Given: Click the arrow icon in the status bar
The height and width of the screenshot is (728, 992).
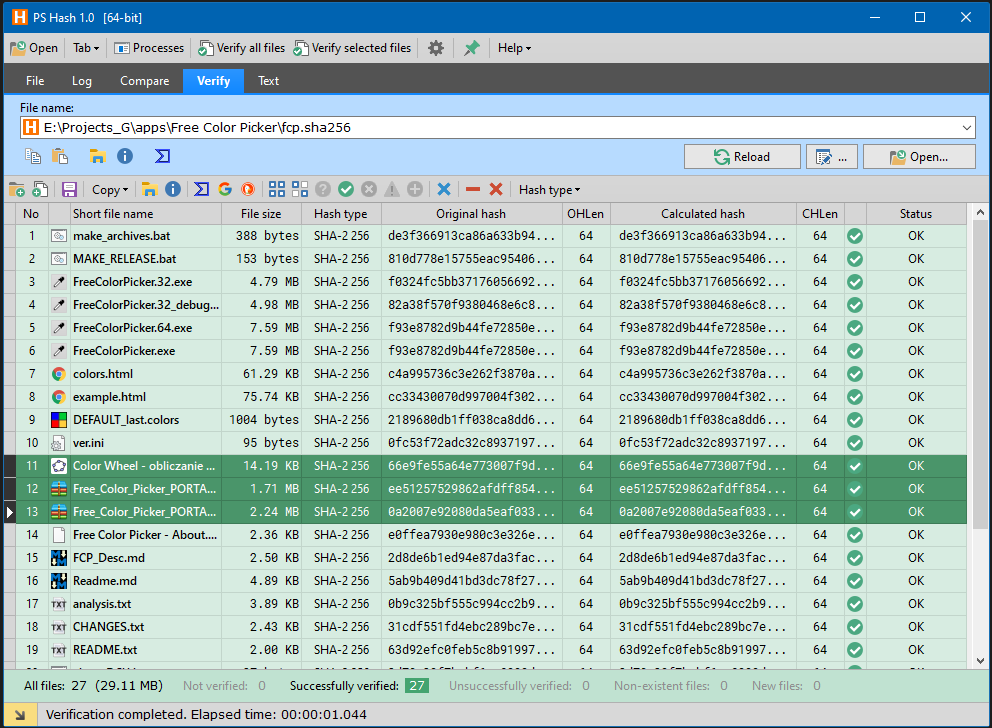Looking at the screenshot, I should (x=20, y=715).
